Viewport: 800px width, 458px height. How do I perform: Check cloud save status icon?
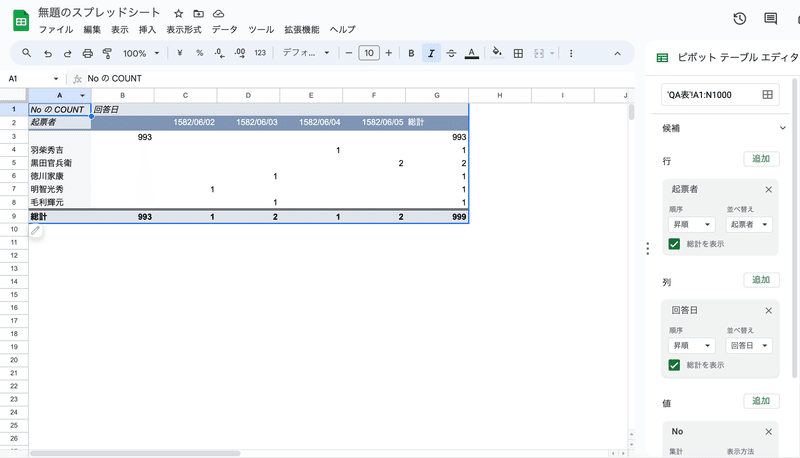218,14
